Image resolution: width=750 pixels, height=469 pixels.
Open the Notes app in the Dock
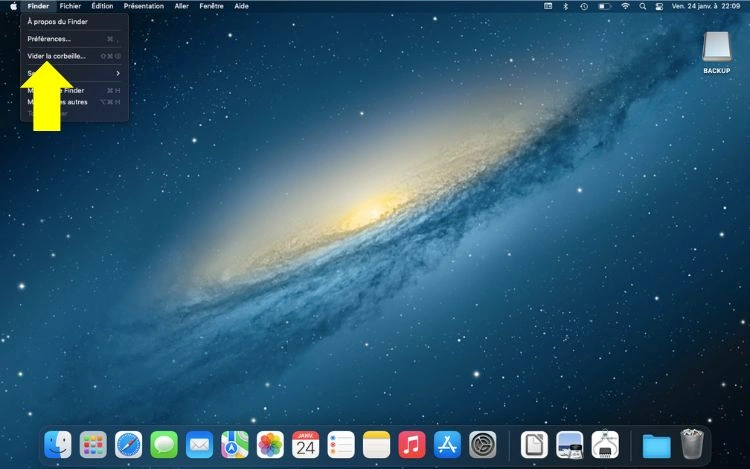[376, 445]
